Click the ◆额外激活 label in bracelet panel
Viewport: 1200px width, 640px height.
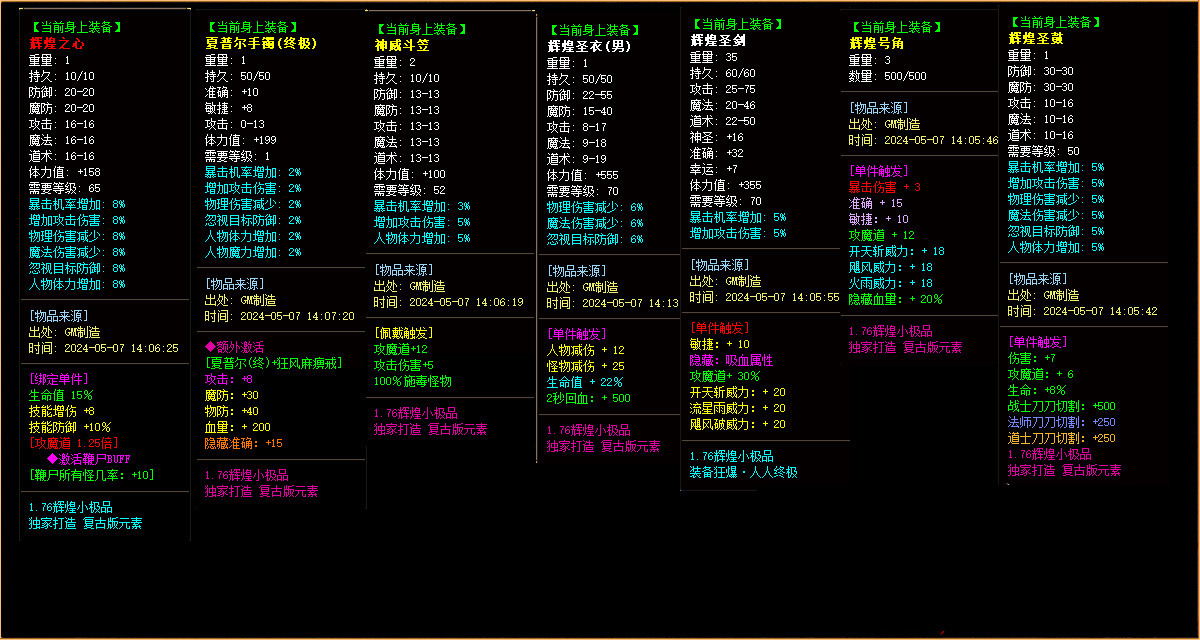(234, 347)
